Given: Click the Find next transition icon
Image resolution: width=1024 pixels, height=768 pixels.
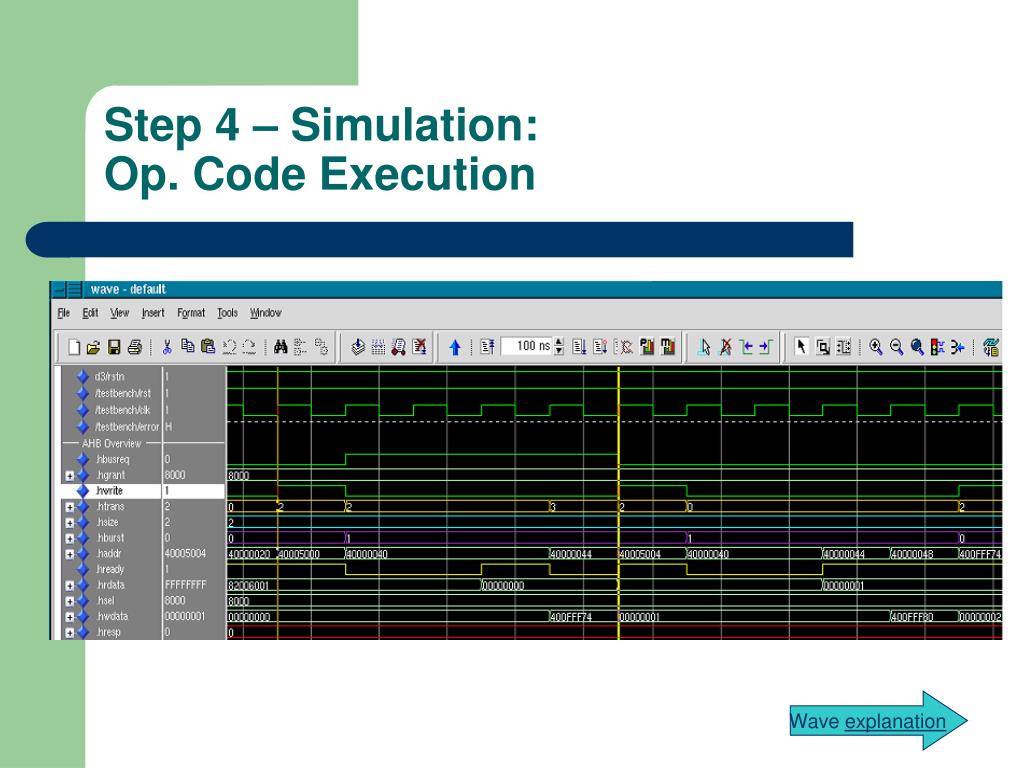Looking at the screenshot, I should point(766,347).
